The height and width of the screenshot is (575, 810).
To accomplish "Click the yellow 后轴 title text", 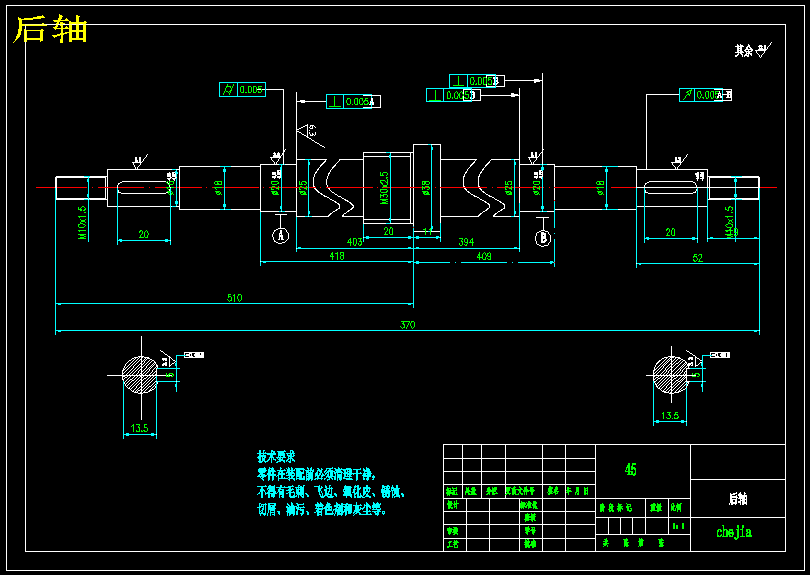I will tap(50, 29).
